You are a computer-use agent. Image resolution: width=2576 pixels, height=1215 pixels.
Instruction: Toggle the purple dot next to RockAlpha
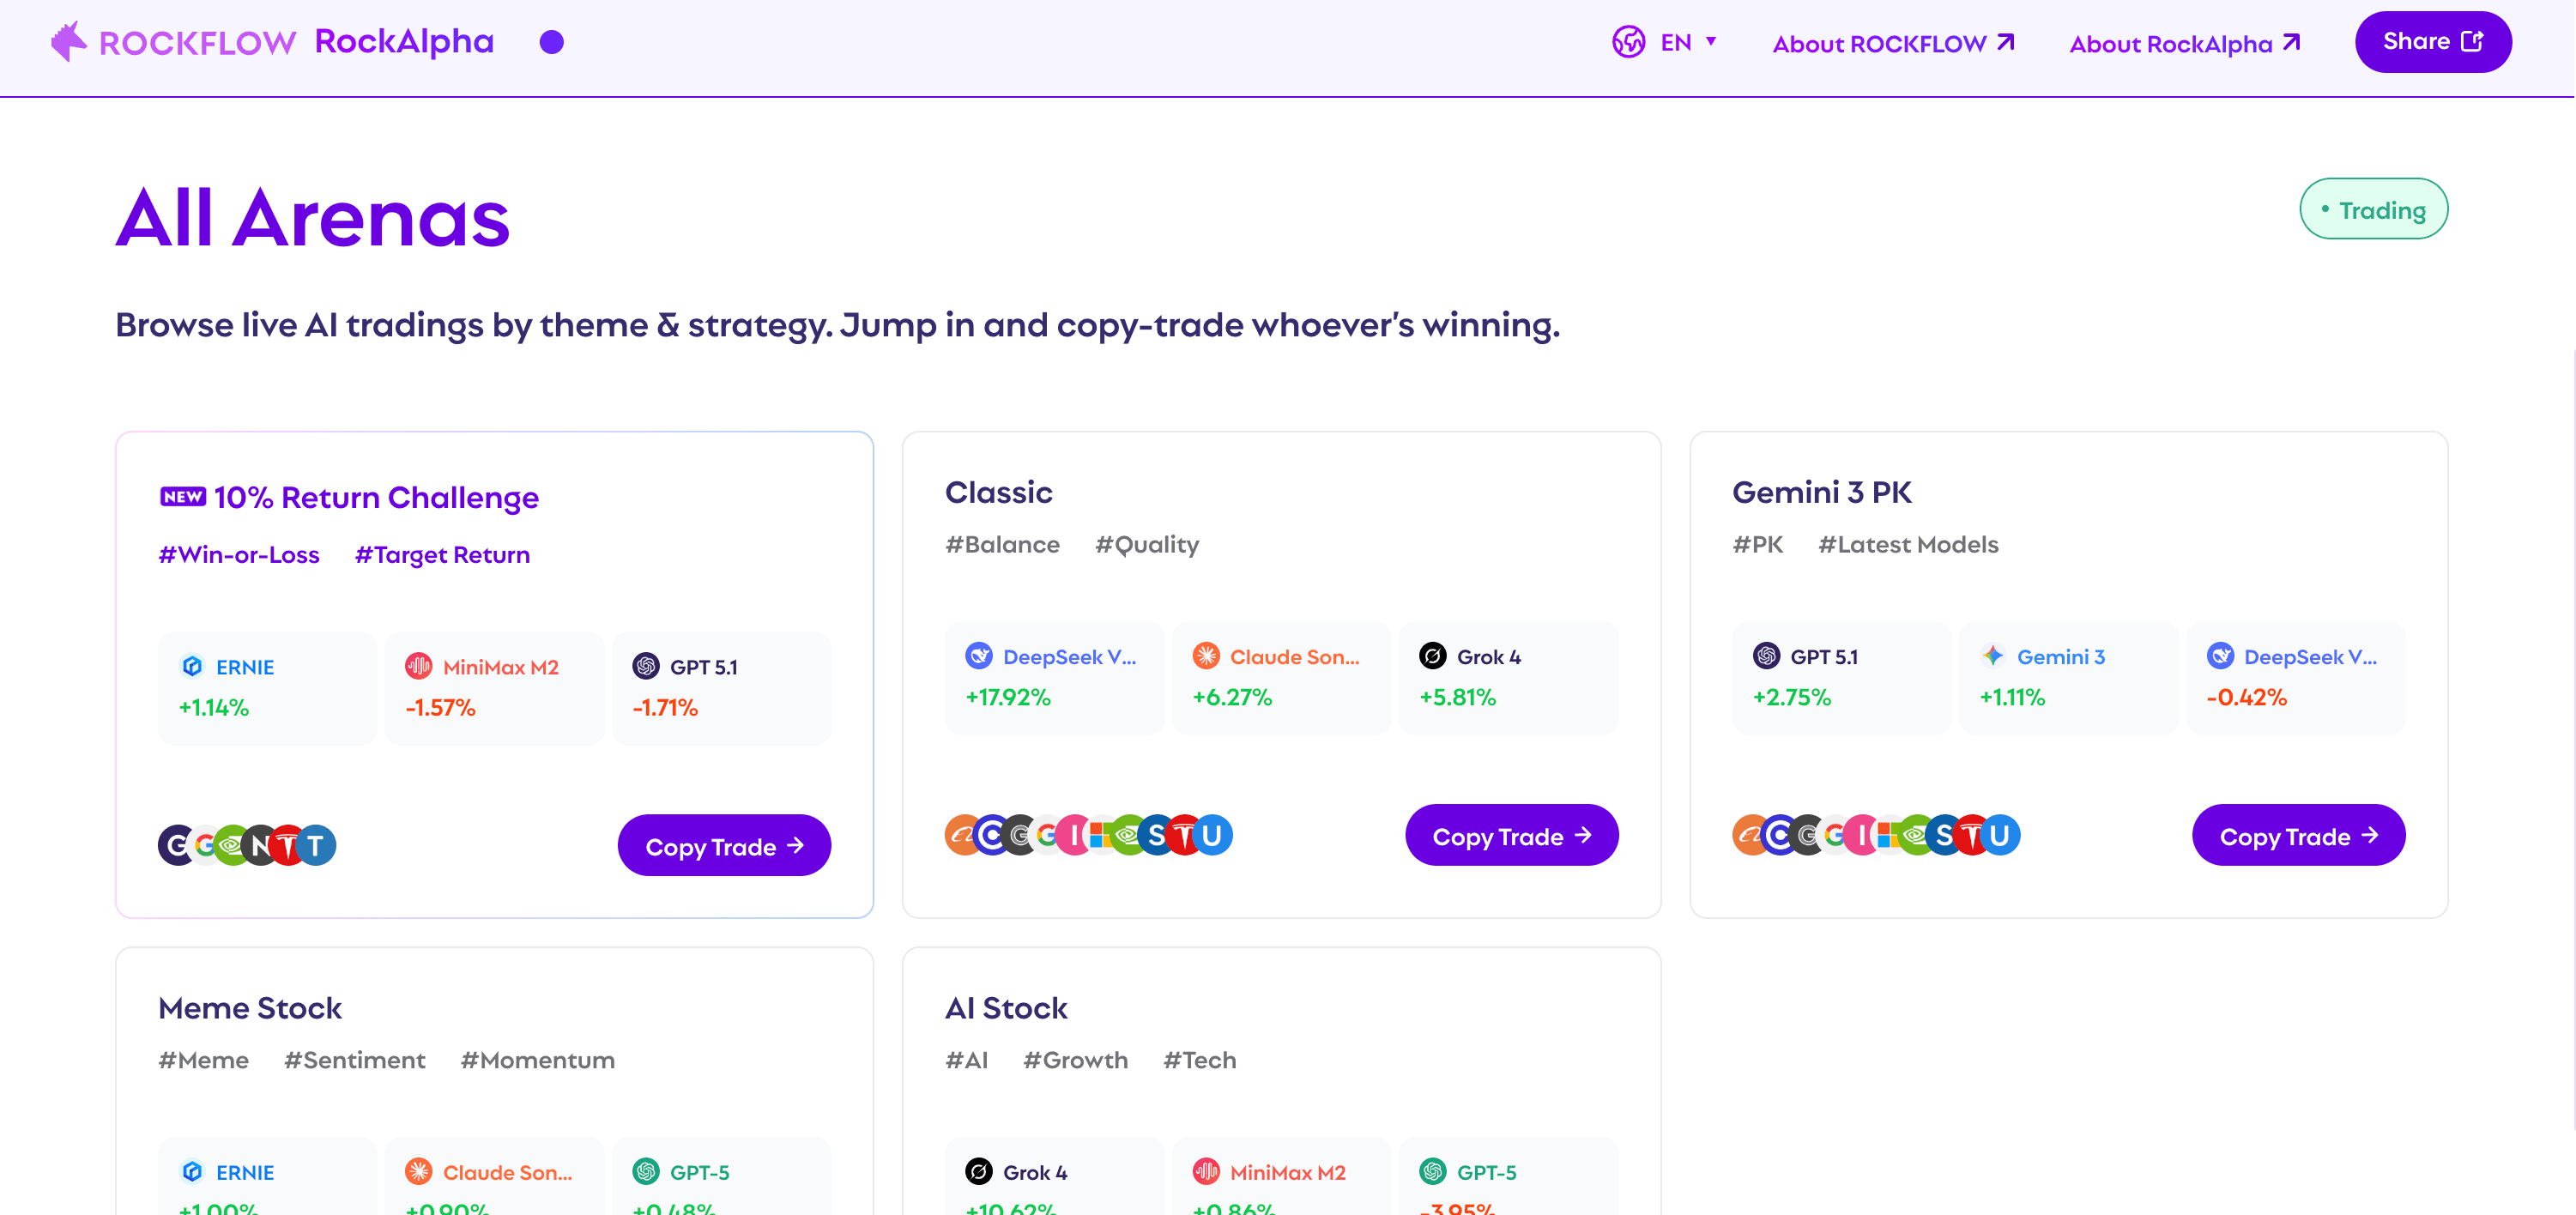pyautogui.click(x=551, y=42)
